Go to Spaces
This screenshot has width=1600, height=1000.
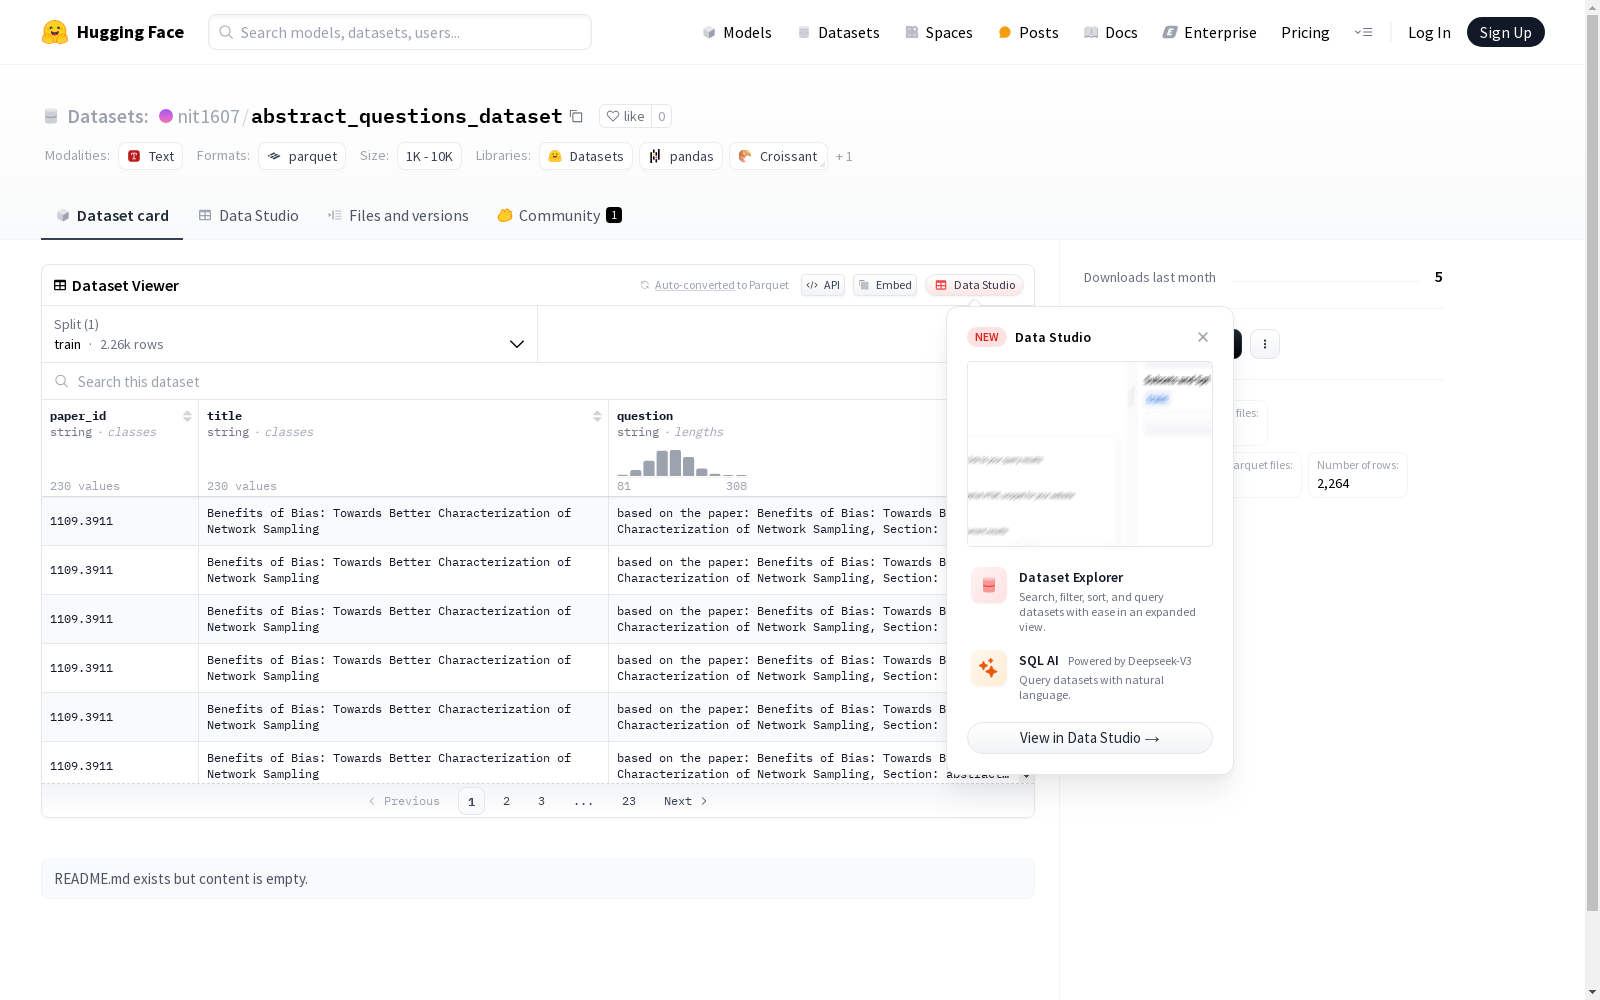tap(939, 32)
